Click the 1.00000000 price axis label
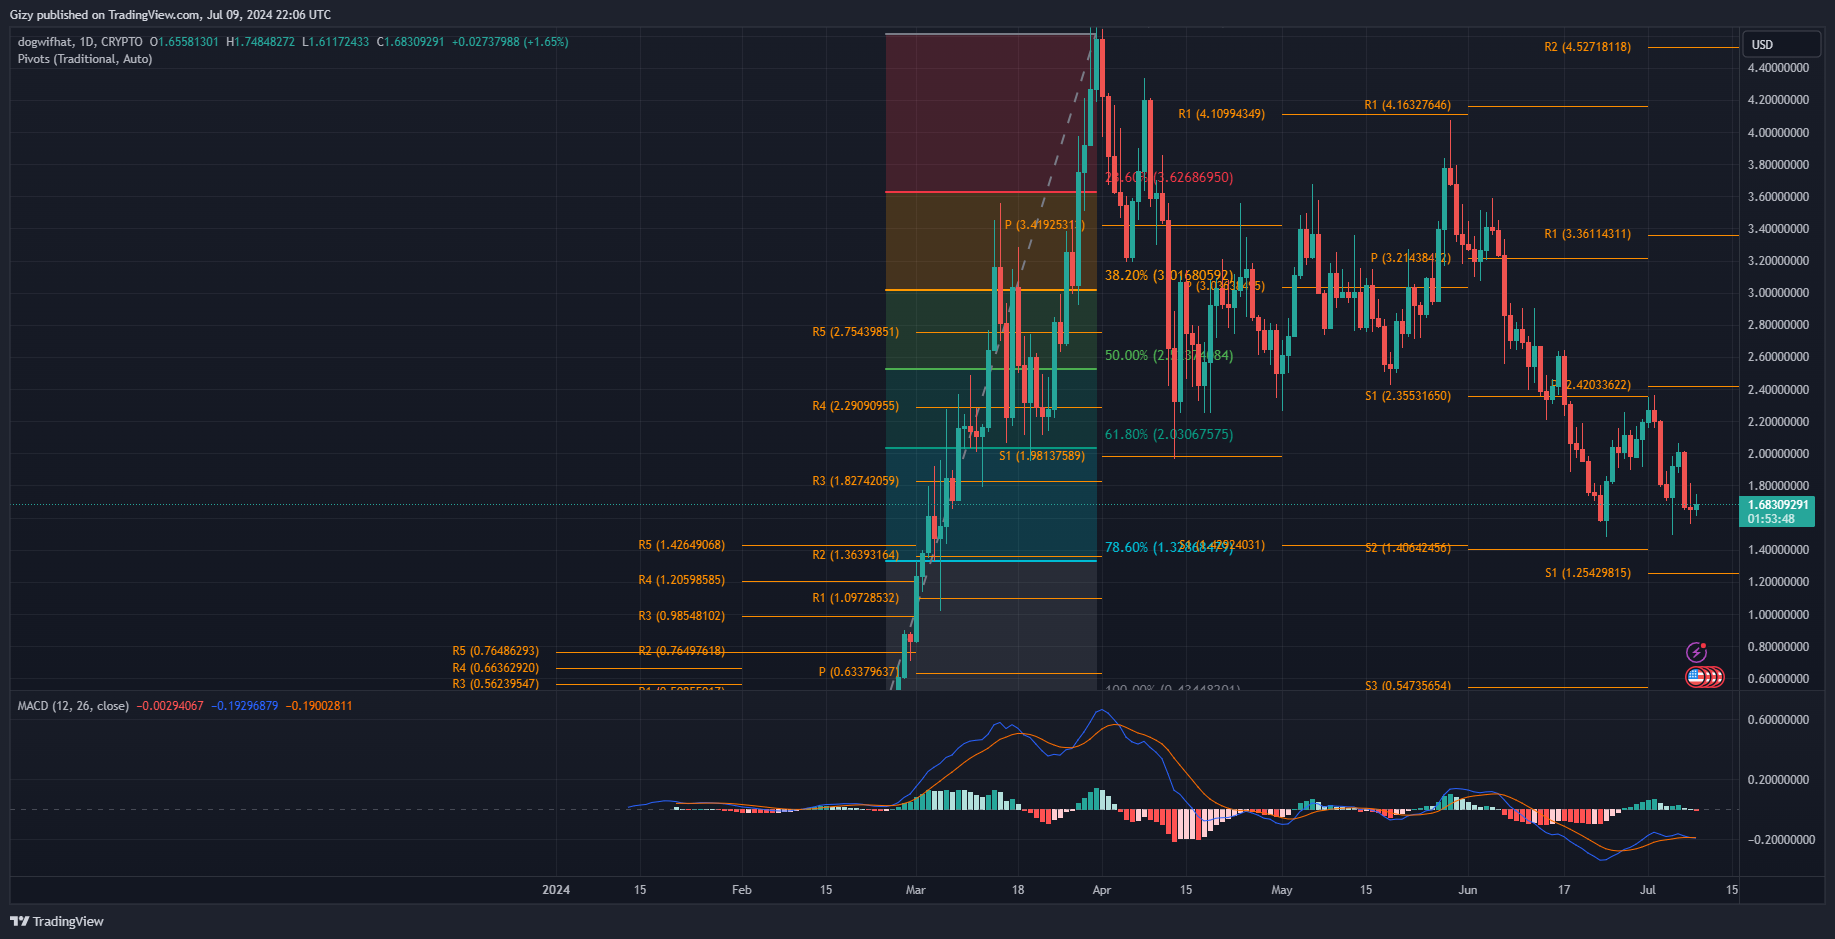Screen dimensions: 1835x939 tap(1778, 615)
